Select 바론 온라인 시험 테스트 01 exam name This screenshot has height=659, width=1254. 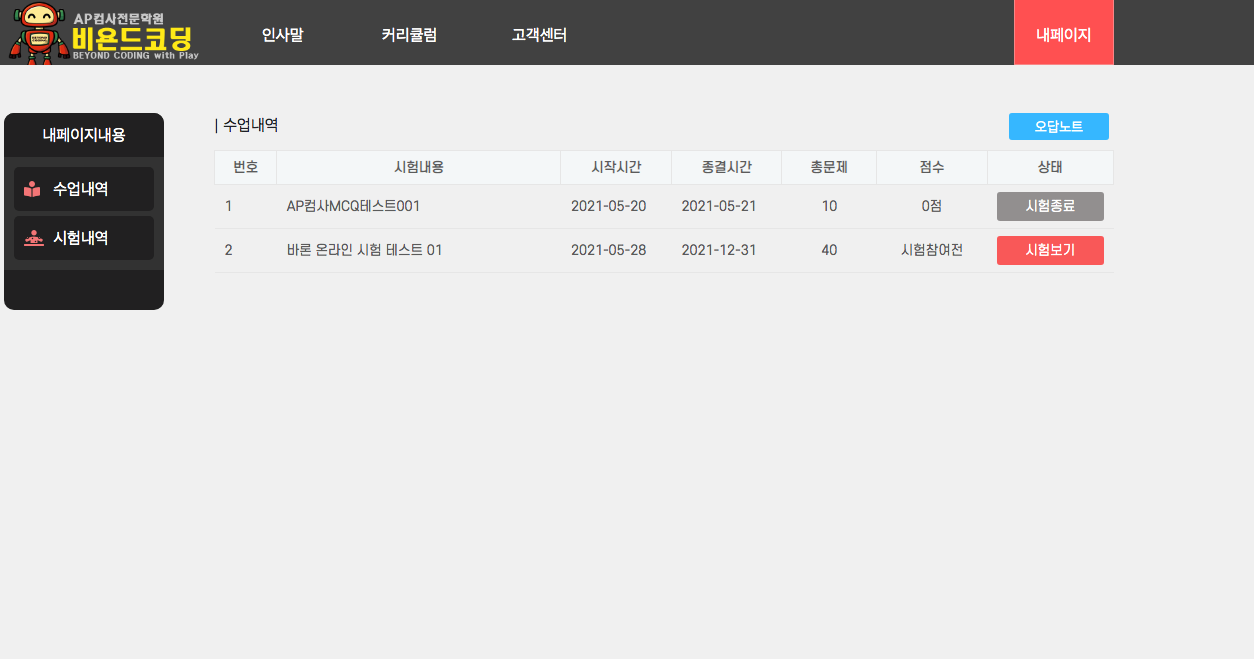pyautogui.click(x=364, y=250)
